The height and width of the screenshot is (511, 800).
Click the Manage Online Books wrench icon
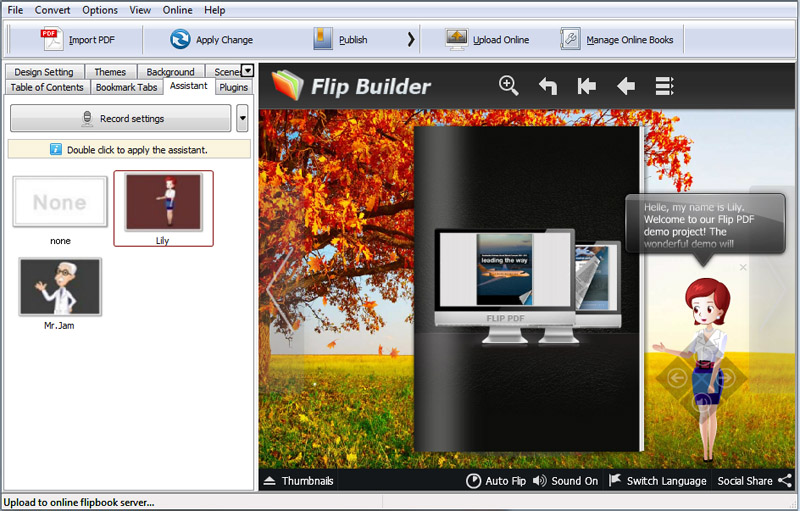point(570,39)
